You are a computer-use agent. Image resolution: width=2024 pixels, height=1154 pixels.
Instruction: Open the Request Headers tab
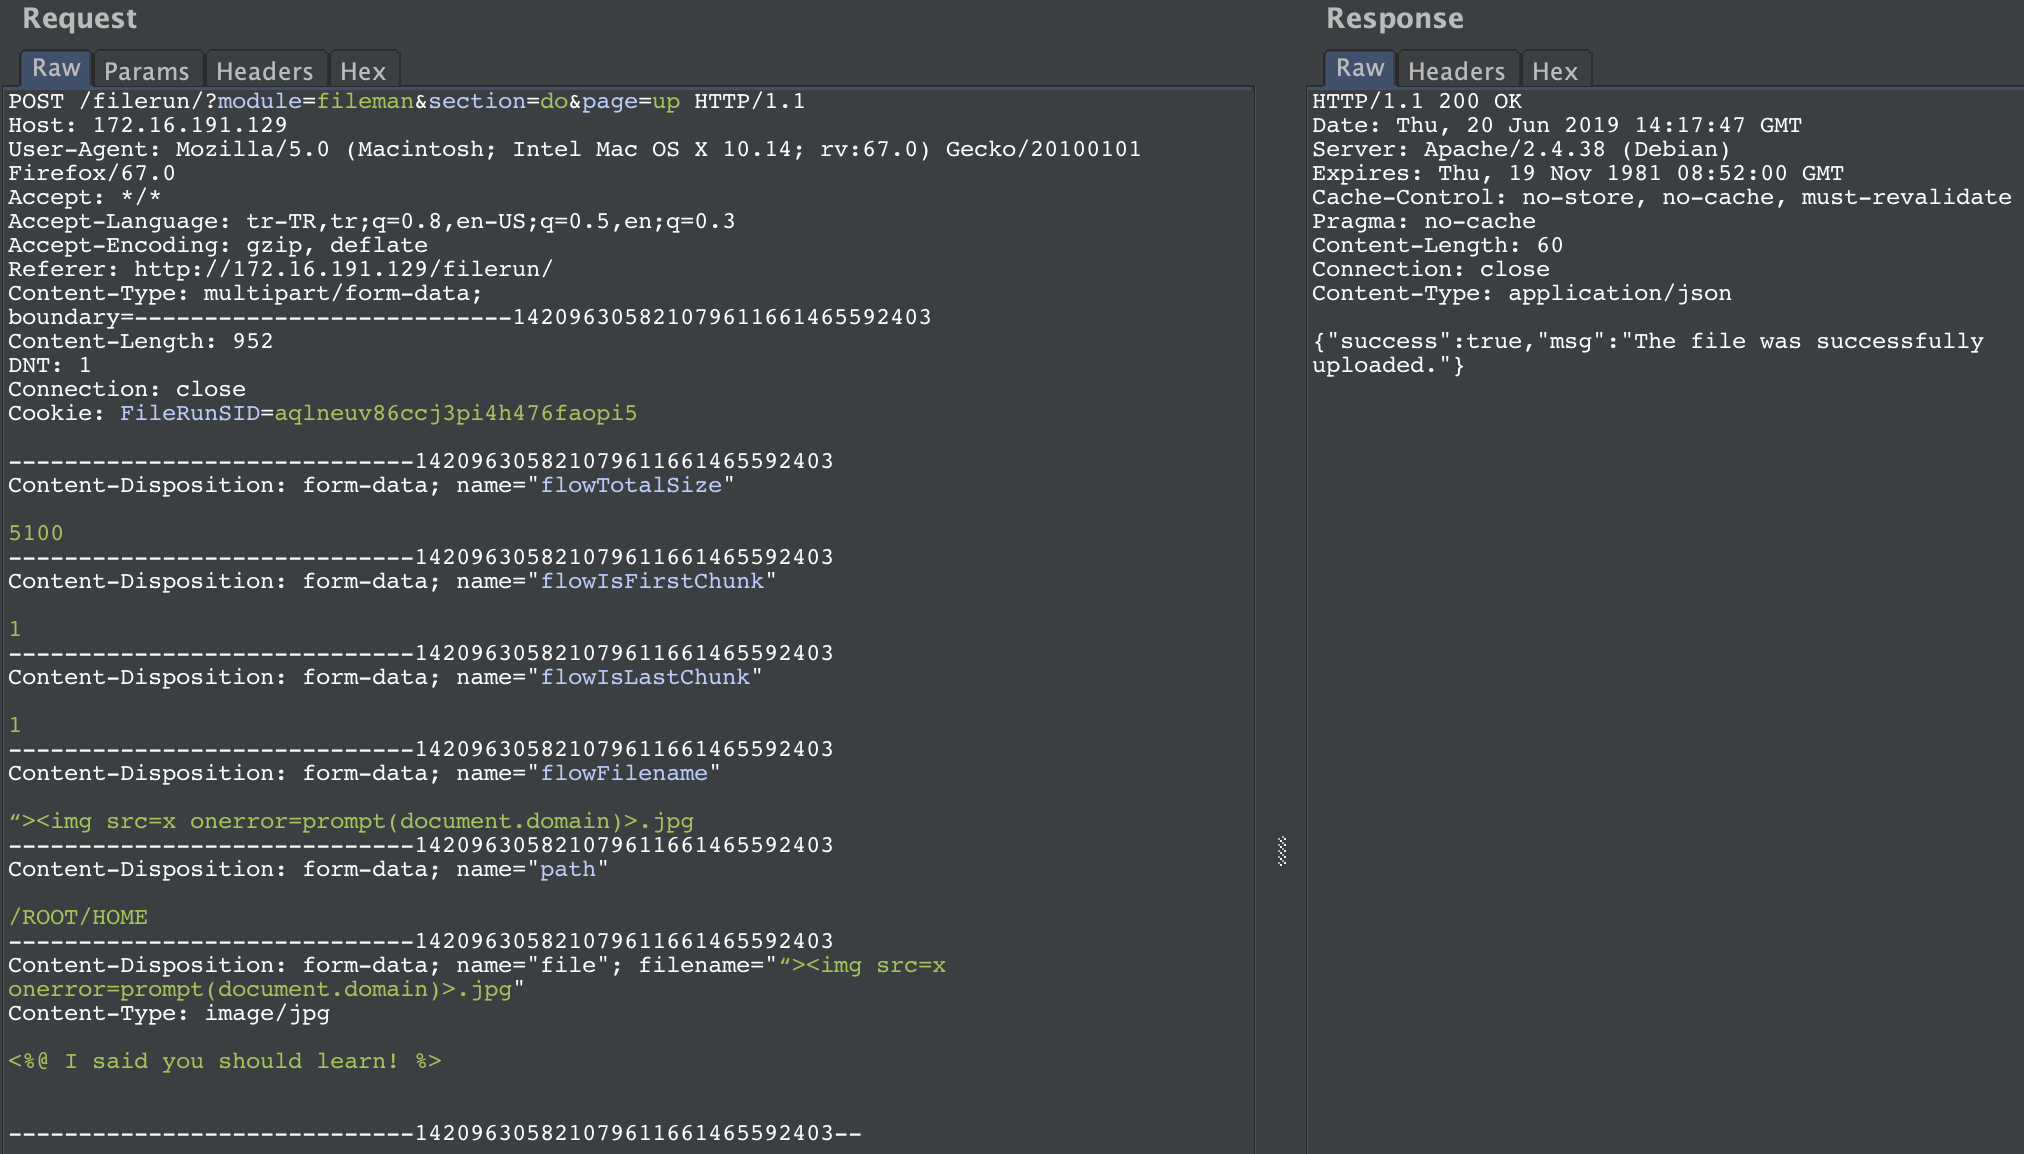tap(264, 71)
